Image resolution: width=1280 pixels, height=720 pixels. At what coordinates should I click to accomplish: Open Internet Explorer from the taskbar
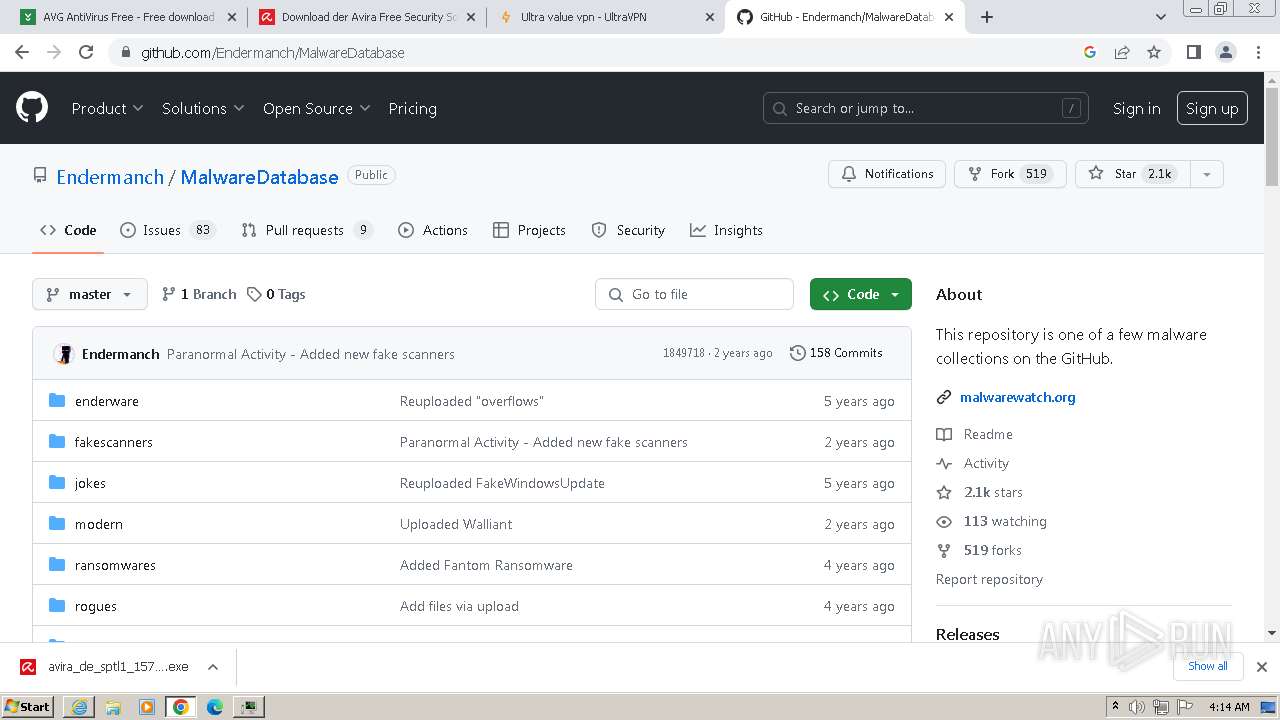[x=79, y=707]
